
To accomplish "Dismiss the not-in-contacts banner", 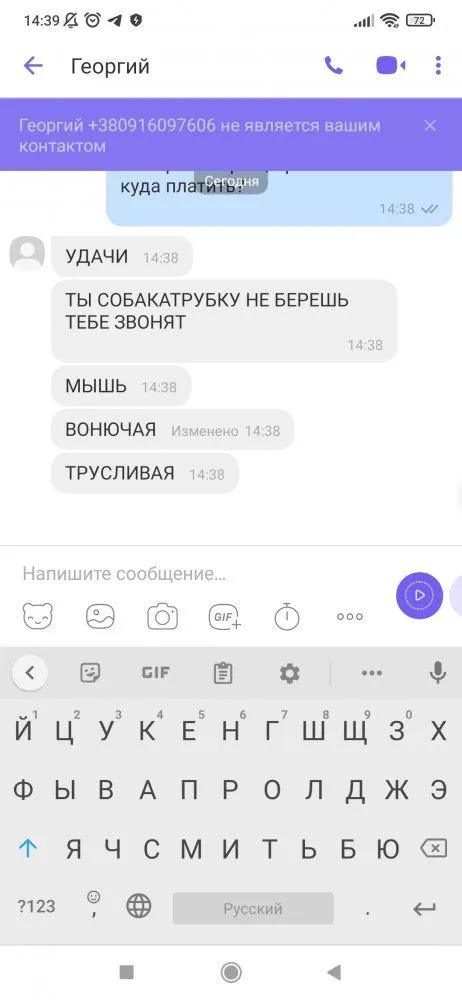I will (x=431, y=126).
